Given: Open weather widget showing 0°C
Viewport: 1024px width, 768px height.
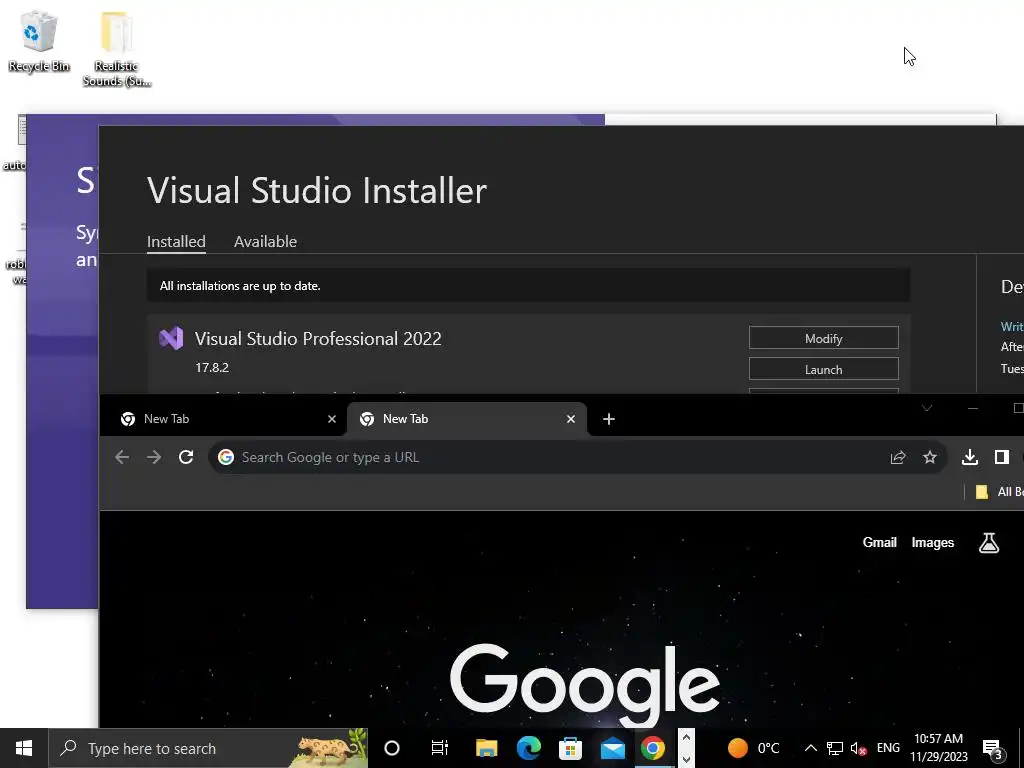Looking at the screenshot, I should click(753, 748).
